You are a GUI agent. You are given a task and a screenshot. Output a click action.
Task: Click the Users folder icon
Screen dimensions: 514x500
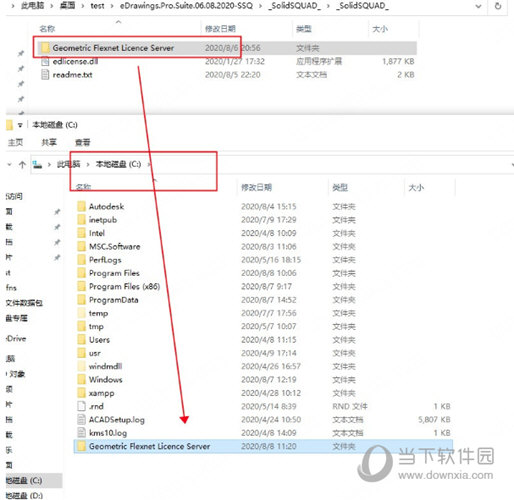pyautogui.click(x=81, y=340)
